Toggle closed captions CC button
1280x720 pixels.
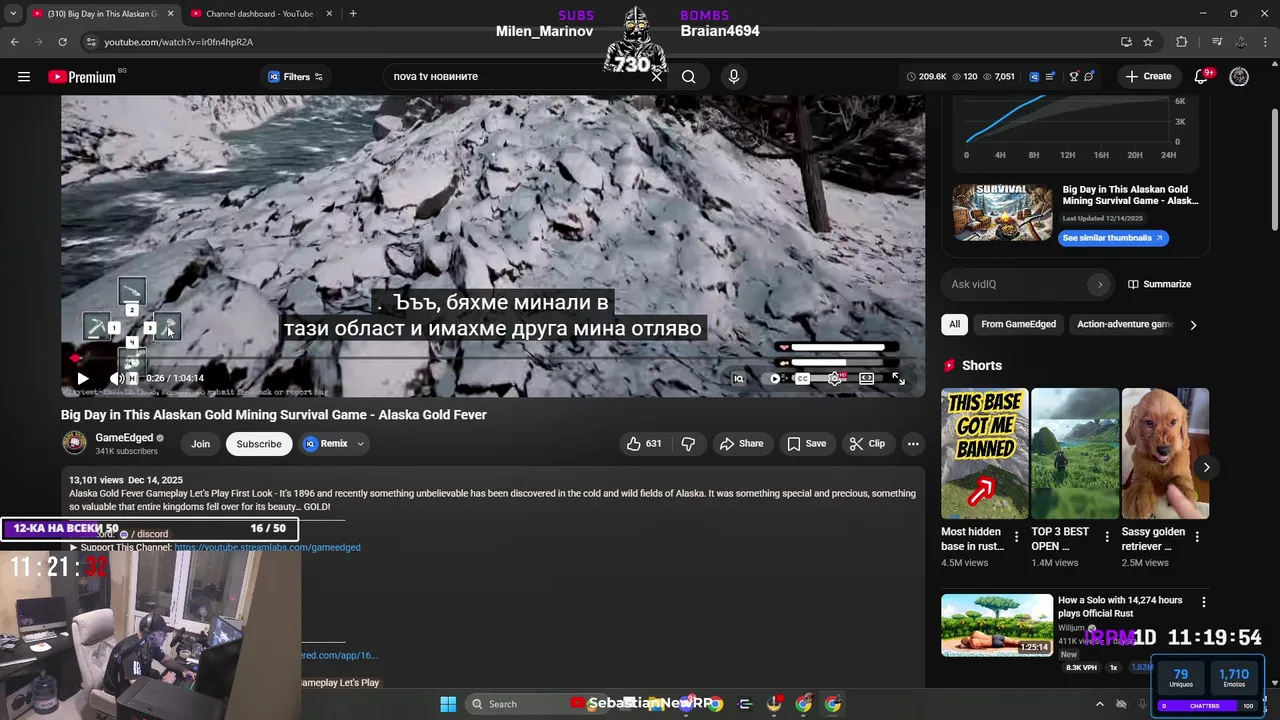click(x=802, y=378)
